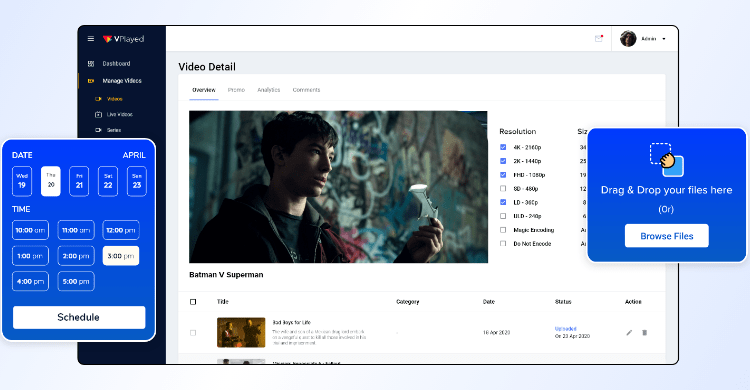Click the Title column header
Viewport: 750px width, 390px height.
tap(223, 302)
